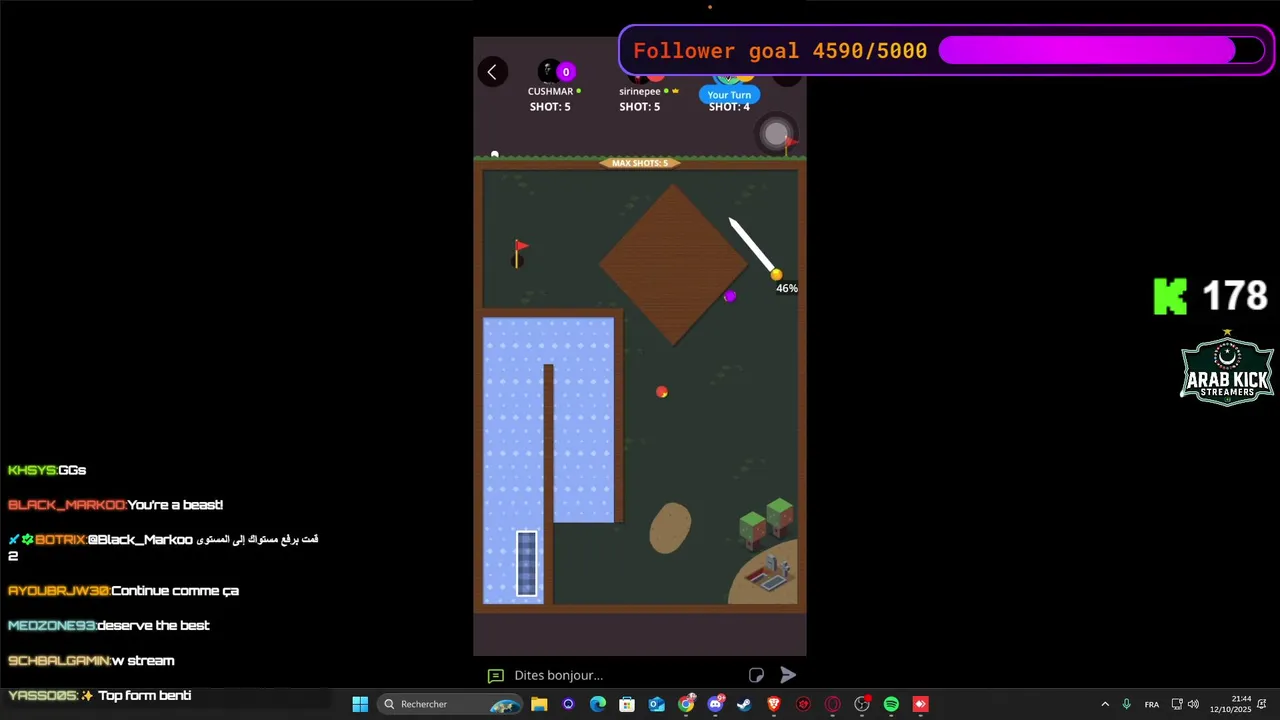Tap the red flag hole
This screenshot has height=720, width=1280.
click(520, 254)
